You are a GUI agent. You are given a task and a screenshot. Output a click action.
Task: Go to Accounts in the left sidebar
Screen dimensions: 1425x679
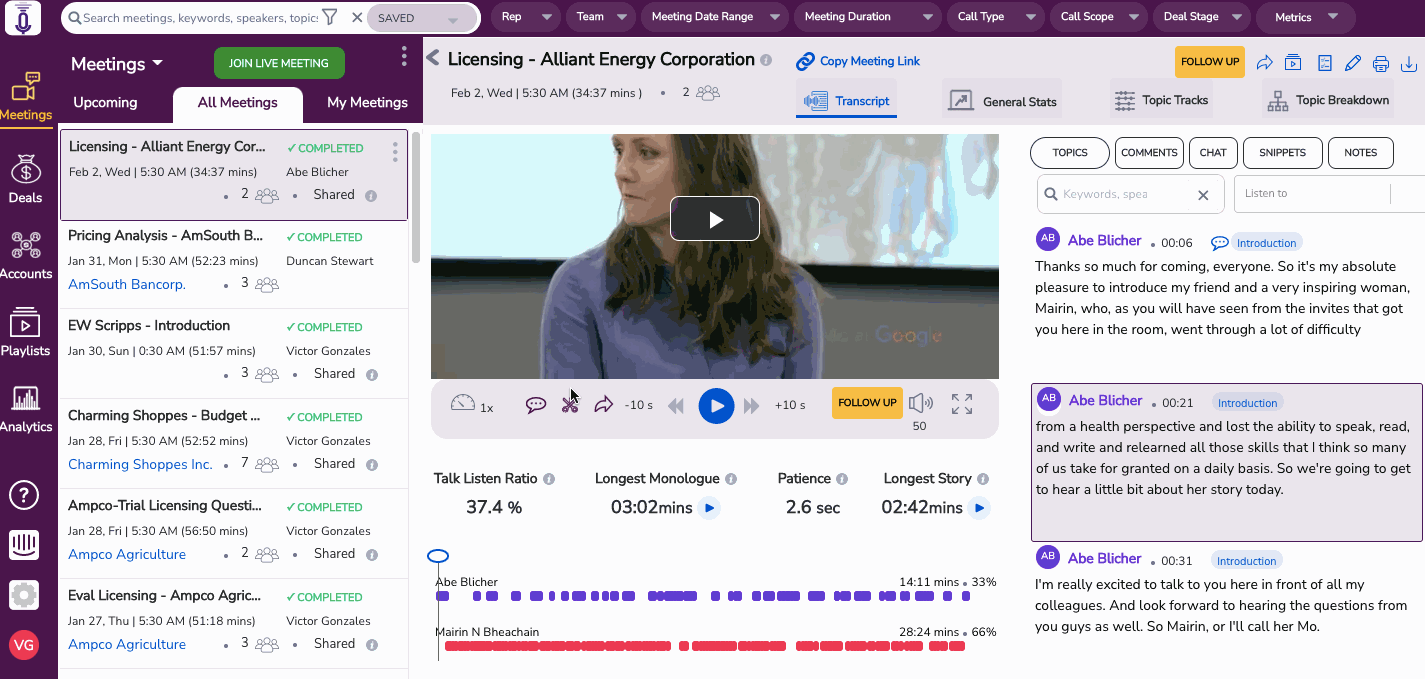[x=25, y=255]
